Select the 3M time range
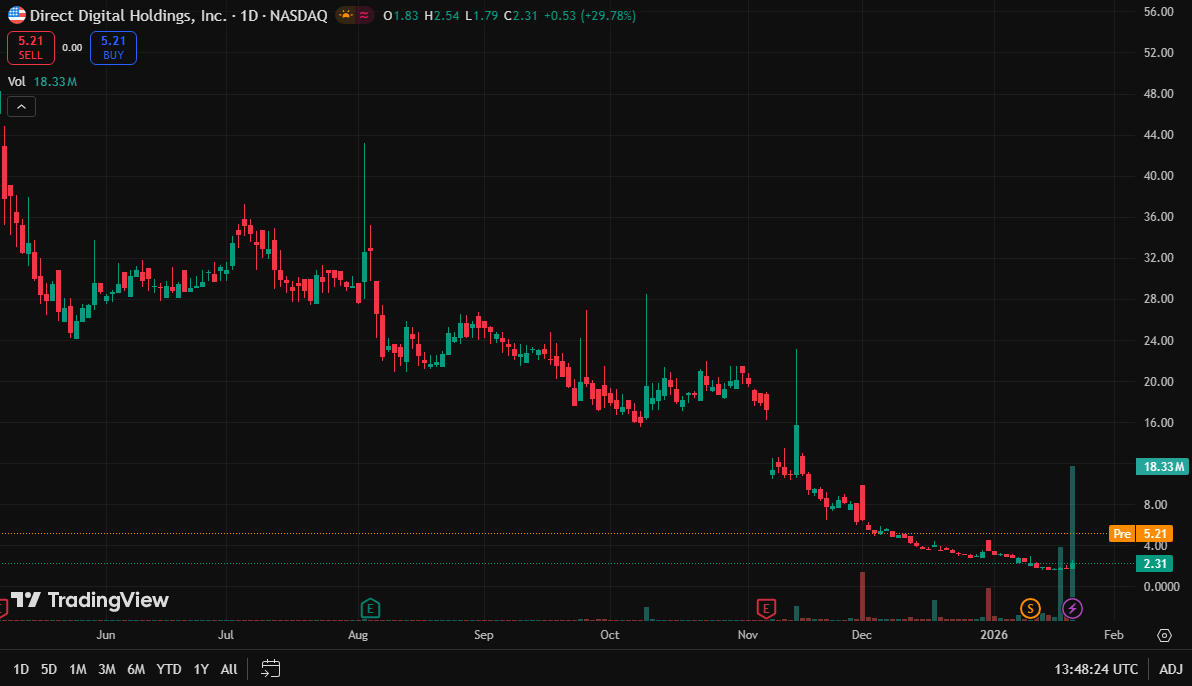Image resolution: width=1192 pixels, height=686 pixels. click(106, 669)
